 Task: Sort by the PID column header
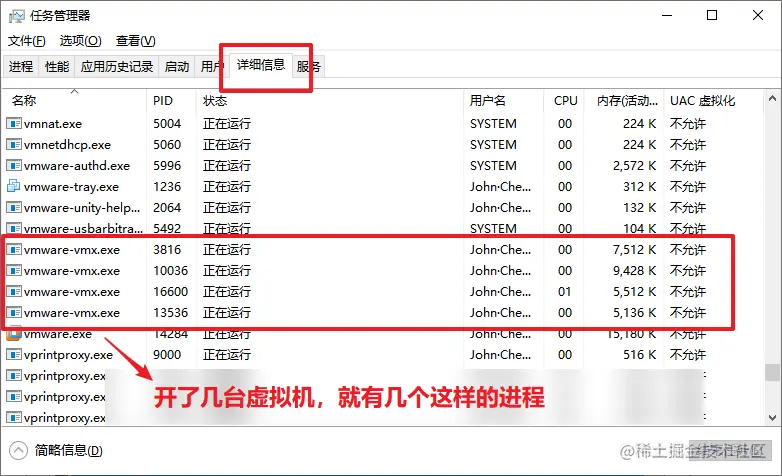click(172, 100)
